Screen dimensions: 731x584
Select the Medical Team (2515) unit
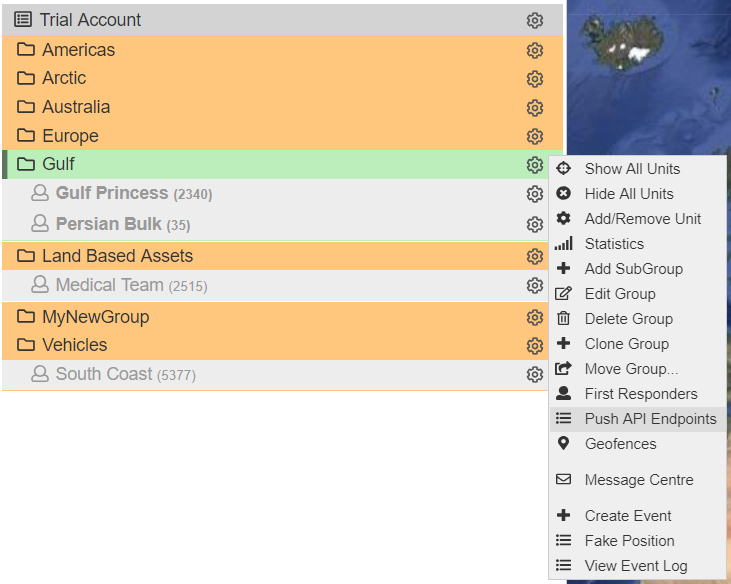point(131,285)
